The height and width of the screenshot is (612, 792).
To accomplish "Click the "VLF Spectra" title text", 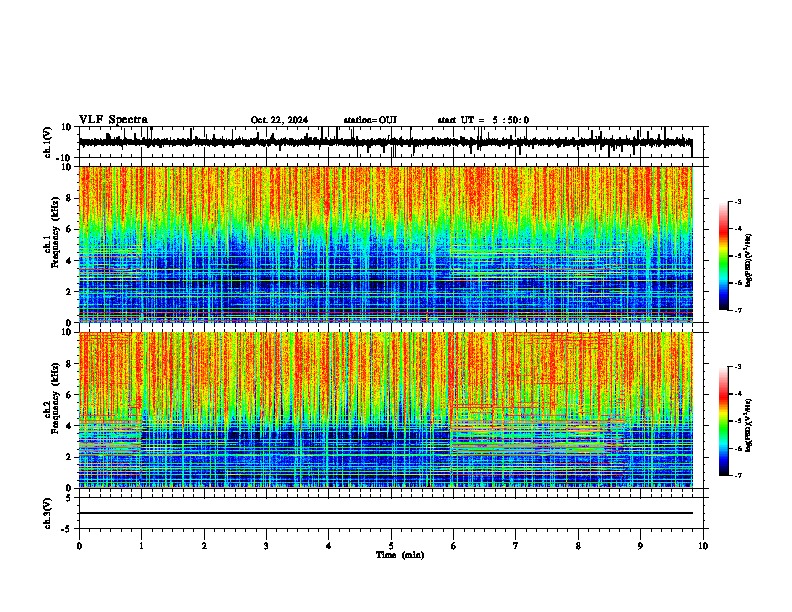I will 113,120.
